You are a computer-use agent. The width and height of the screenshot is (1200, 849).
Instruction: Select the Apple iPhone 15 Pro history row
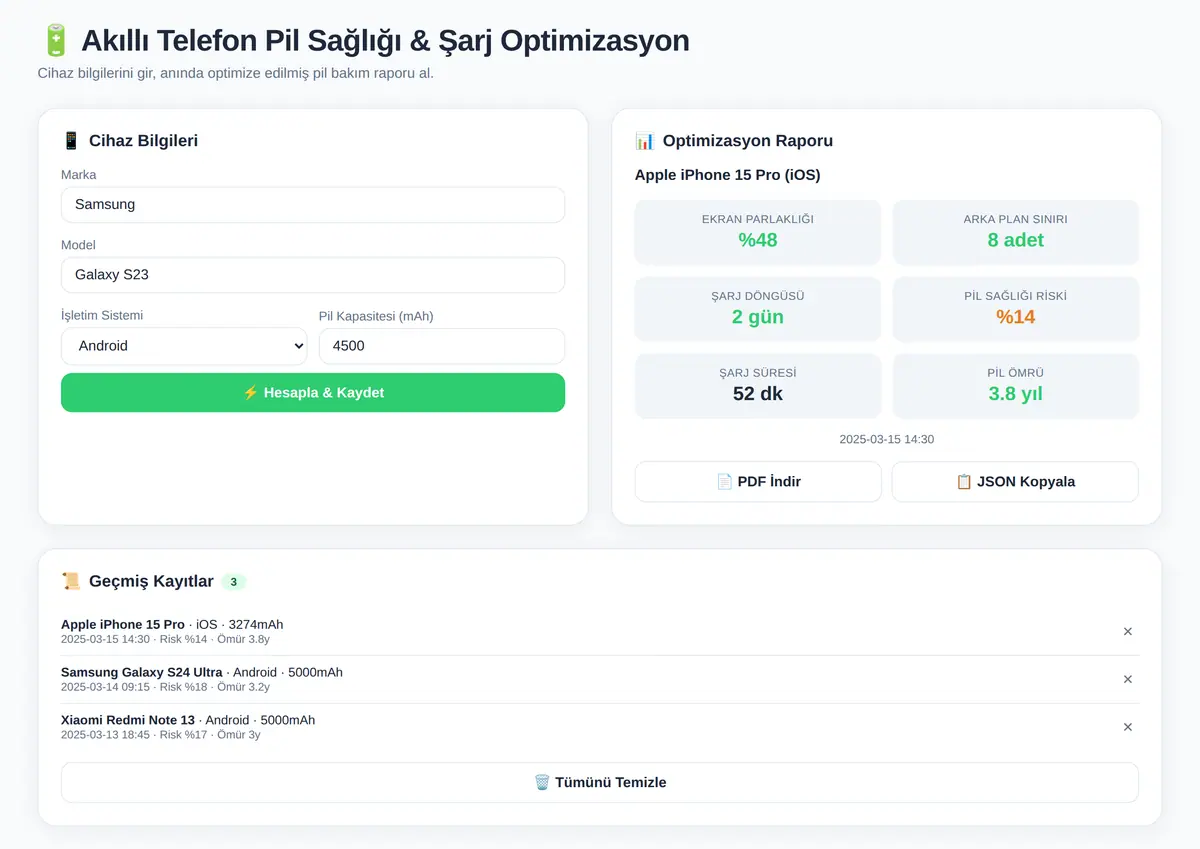pos(600,632)
